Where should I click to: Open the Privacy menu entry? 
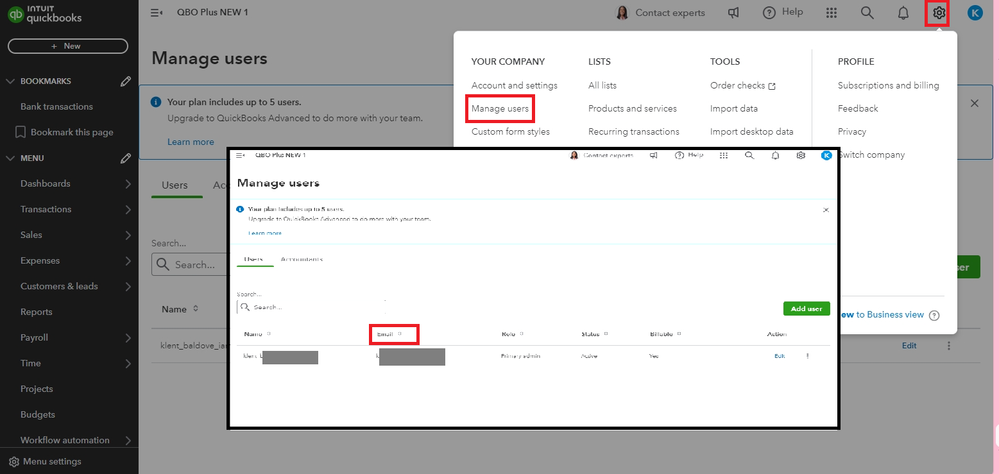(852, 132)
